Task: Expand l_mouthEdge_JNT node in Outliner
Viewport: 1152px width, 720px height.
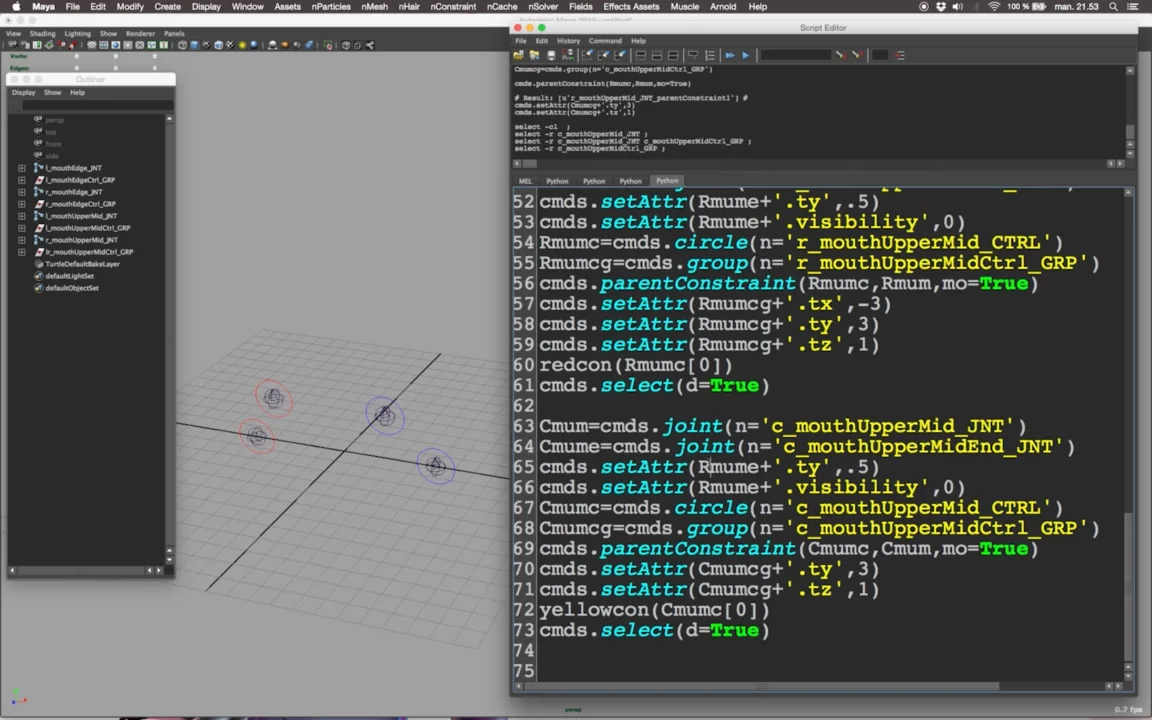Action: (x=21, y=168)
